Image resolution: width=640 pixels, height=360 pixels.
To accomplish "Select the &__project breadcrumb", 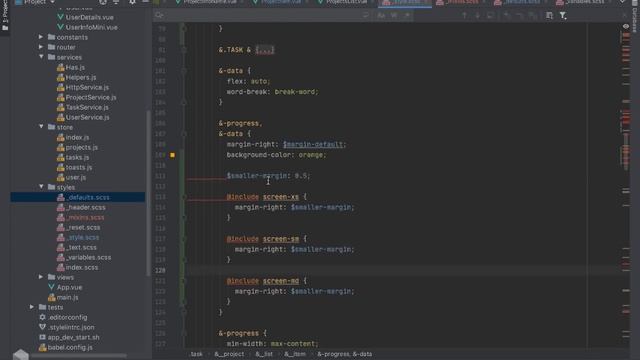I will [229, 354].
